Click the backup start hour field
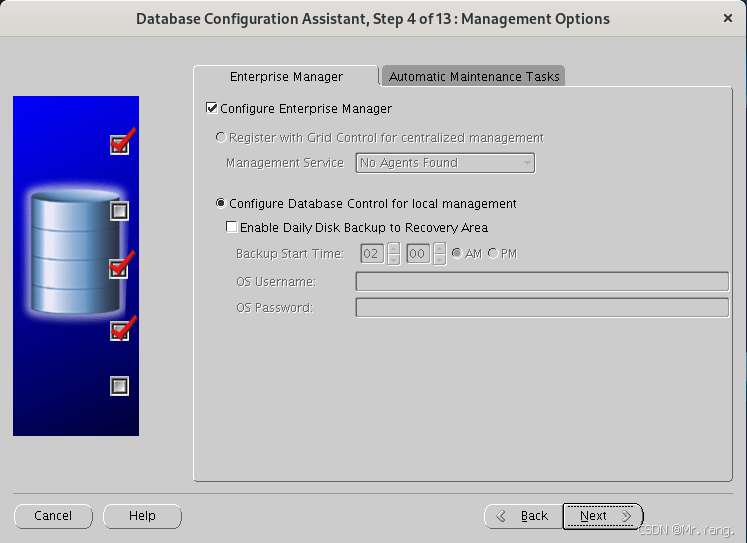The image size is (747, 543). (372, 253)
